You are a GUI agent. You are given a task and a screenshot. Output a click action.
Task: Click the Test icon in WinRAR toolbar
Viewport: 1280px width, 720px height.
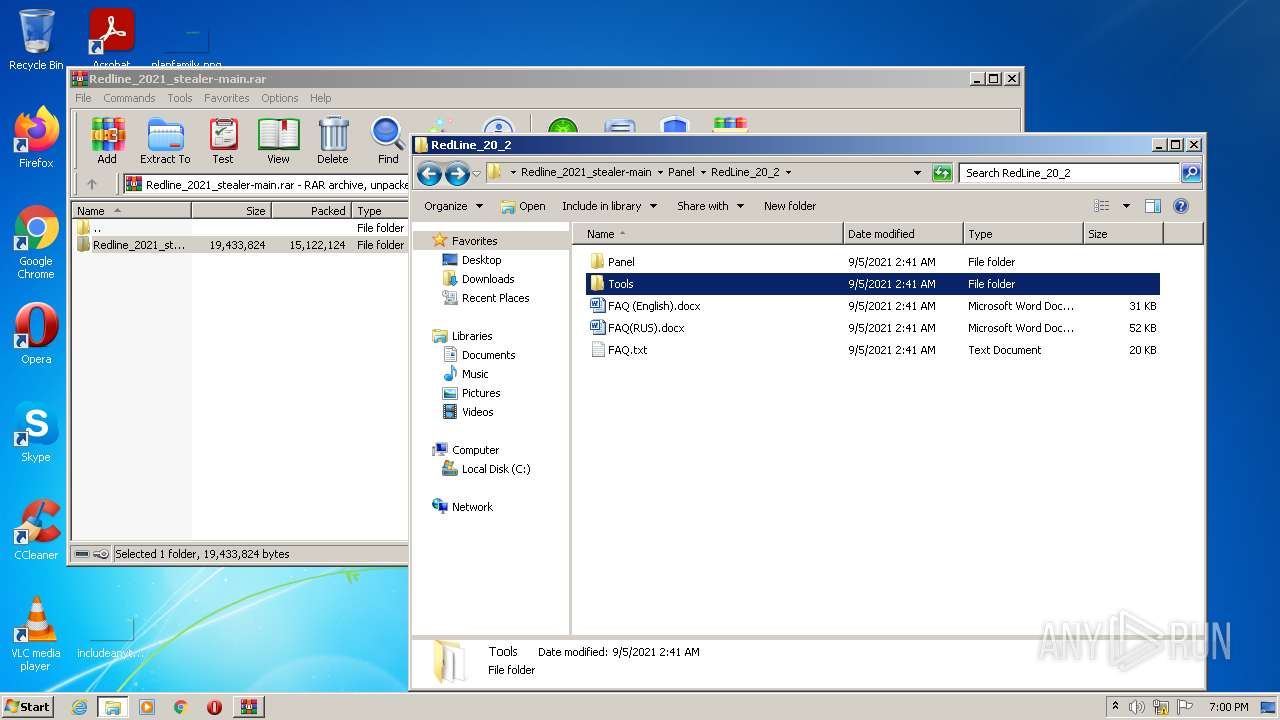(x=223, y=141)
